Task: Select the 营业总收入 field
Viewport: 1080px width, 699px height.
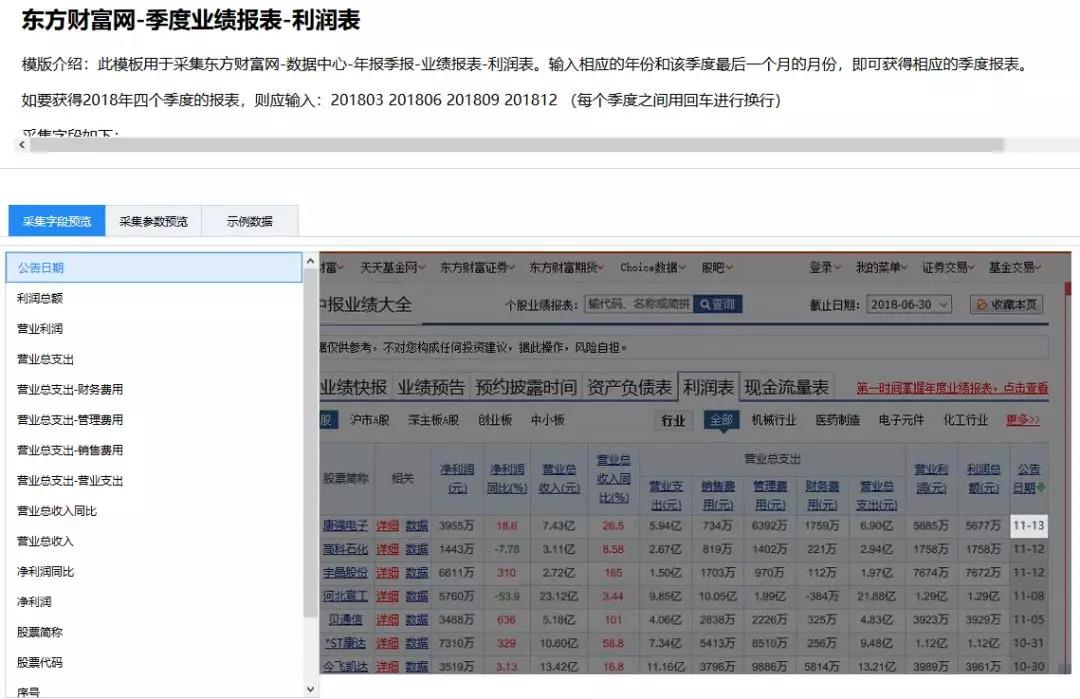Action: coord(154,541)
